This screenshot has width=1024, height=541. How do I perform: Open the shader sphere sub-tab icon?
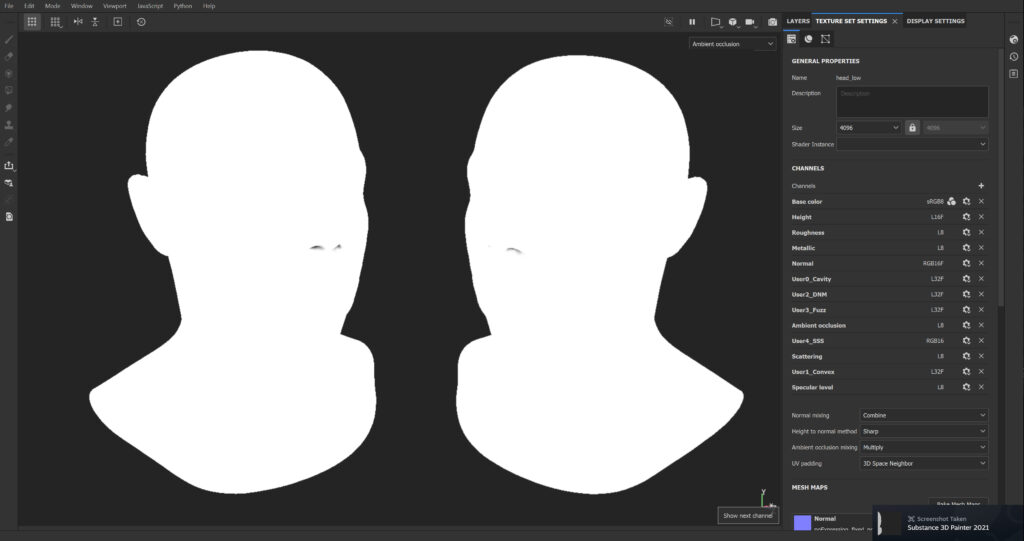(x=808, y=39)
